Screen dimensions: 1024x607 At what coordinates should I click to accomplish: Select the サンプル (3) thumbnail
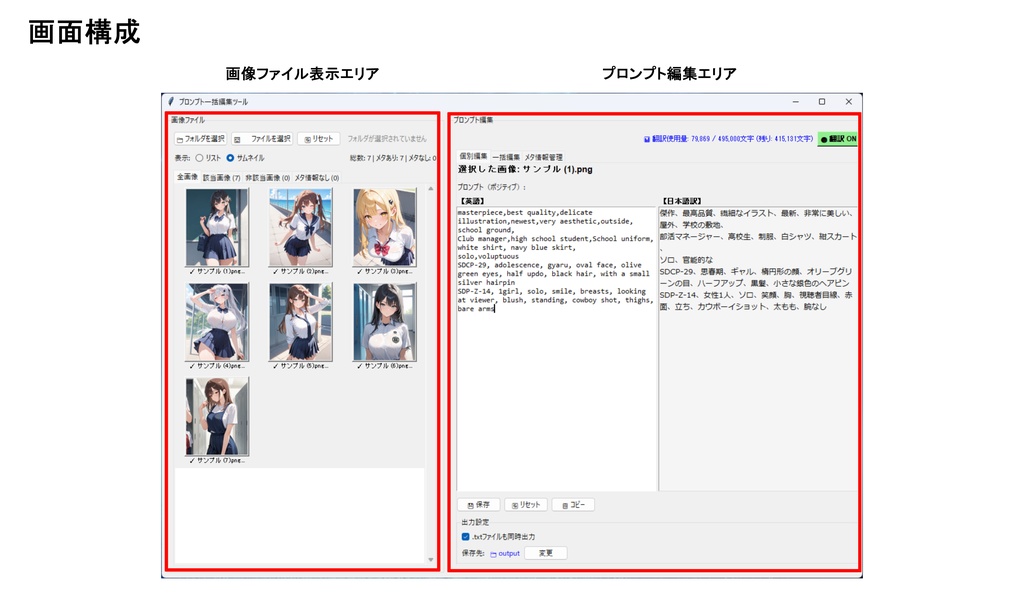click(385, 227)
